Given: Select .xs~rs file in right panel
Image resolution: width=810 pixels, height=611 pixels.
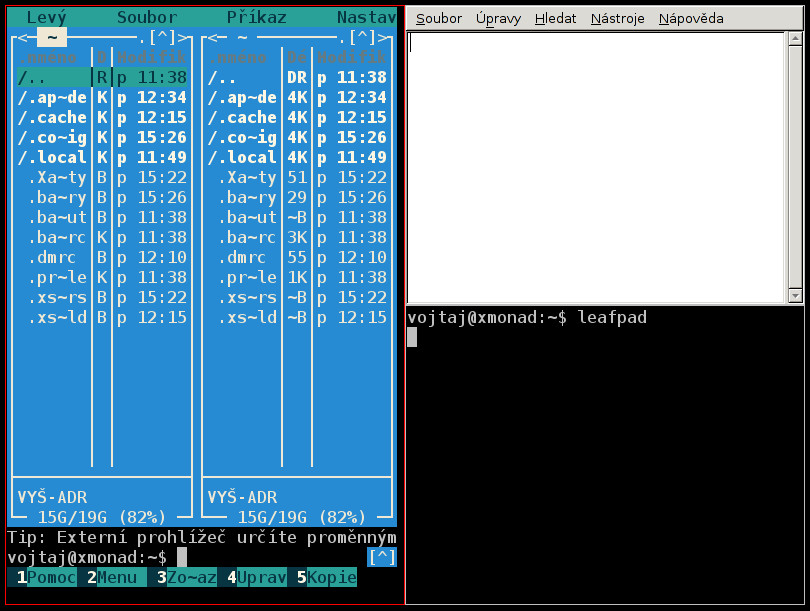Looking at the screenshot, I should (x=297, y=297).
